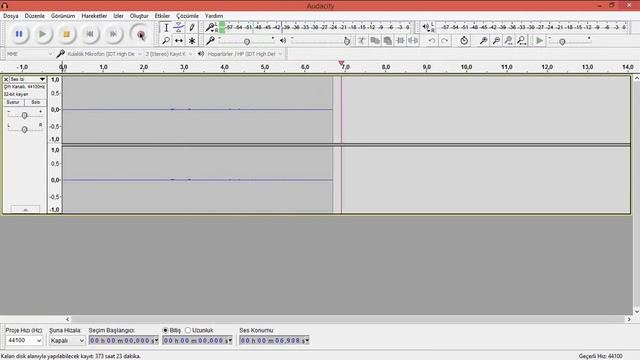Viewport: 640px width, 360px height.
Task: Click the horizontal scrollbar left arrow
Action: pyautogui.click(x=68, y=319)
